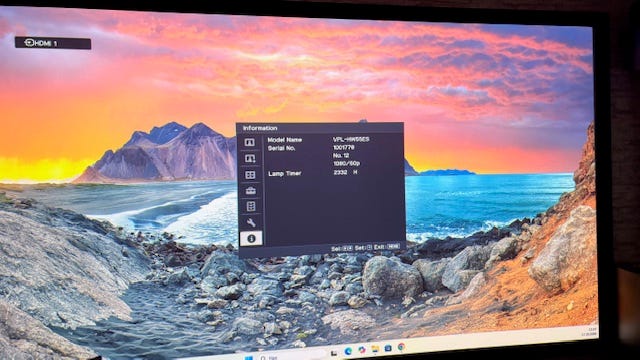640x360 pixels.
Task: Open the Picture menu icon
Action: [250, 142]
